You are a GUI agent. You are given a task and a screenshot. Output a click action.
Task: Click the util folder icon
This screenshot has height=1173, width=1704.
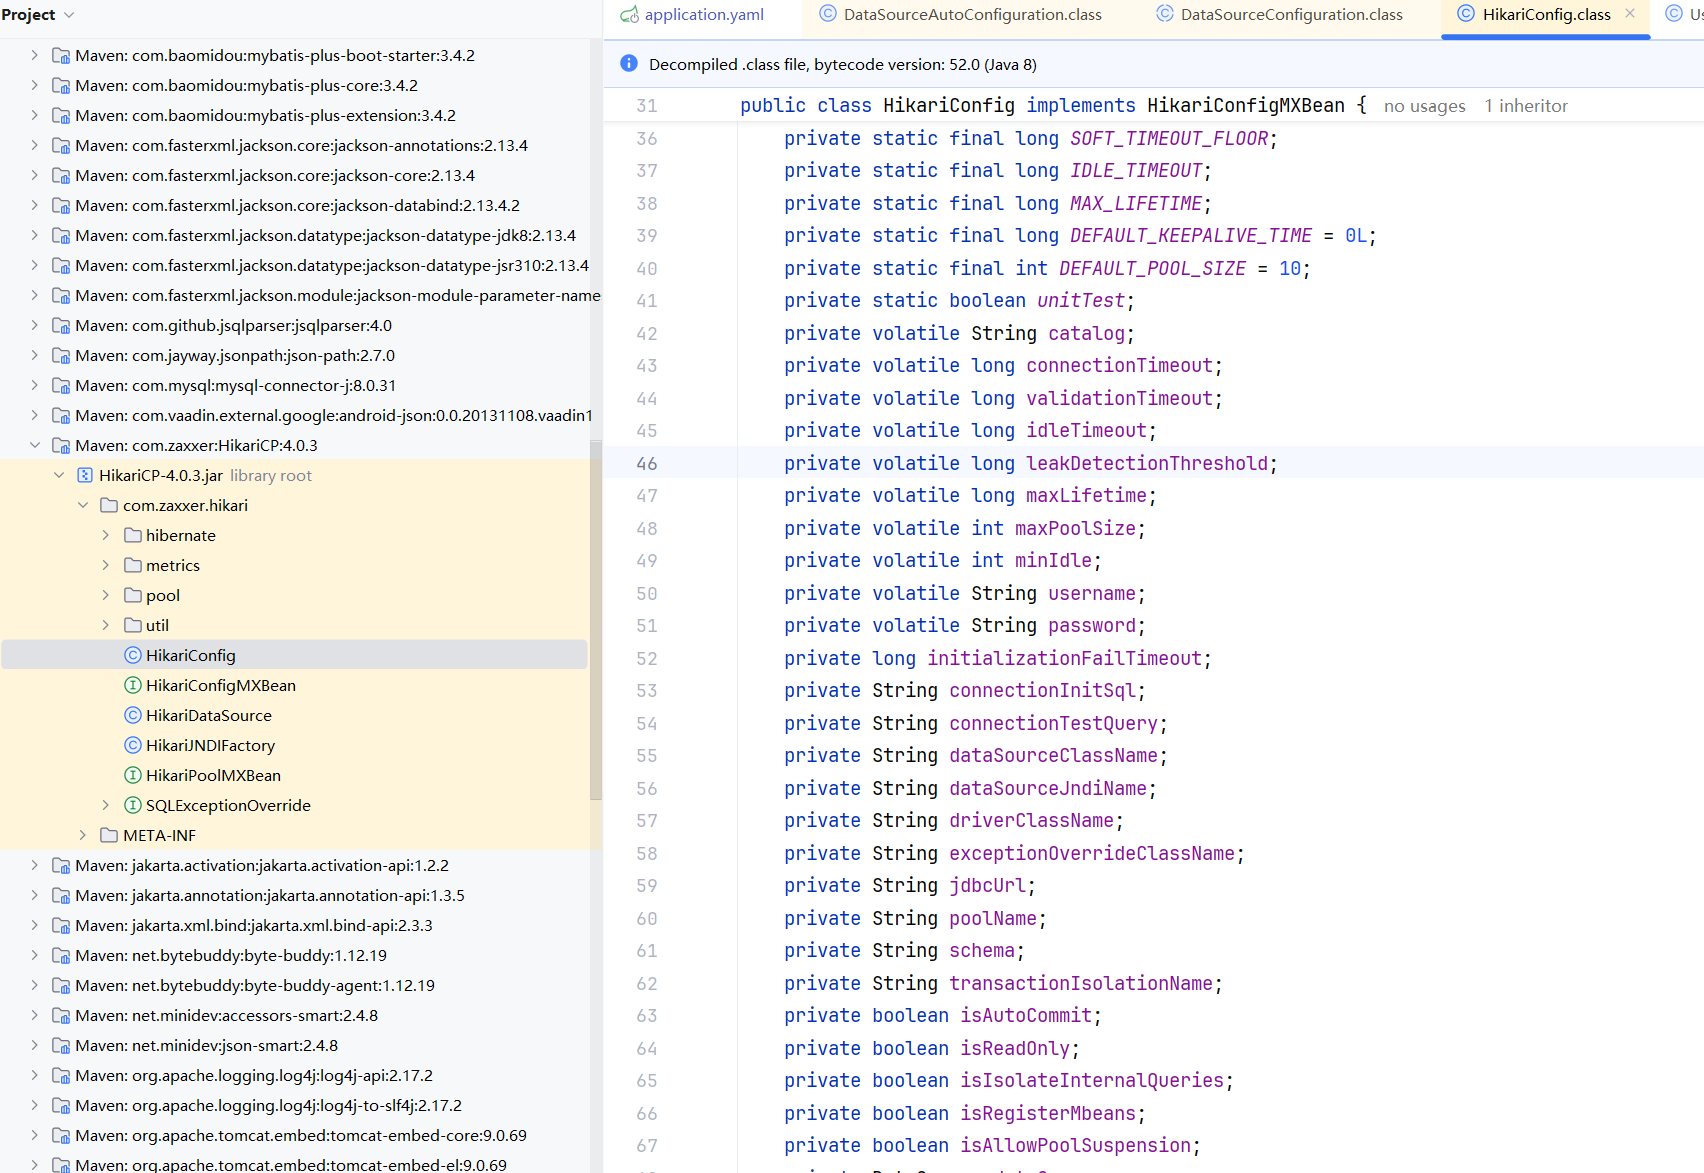click(x=133, y=625)
